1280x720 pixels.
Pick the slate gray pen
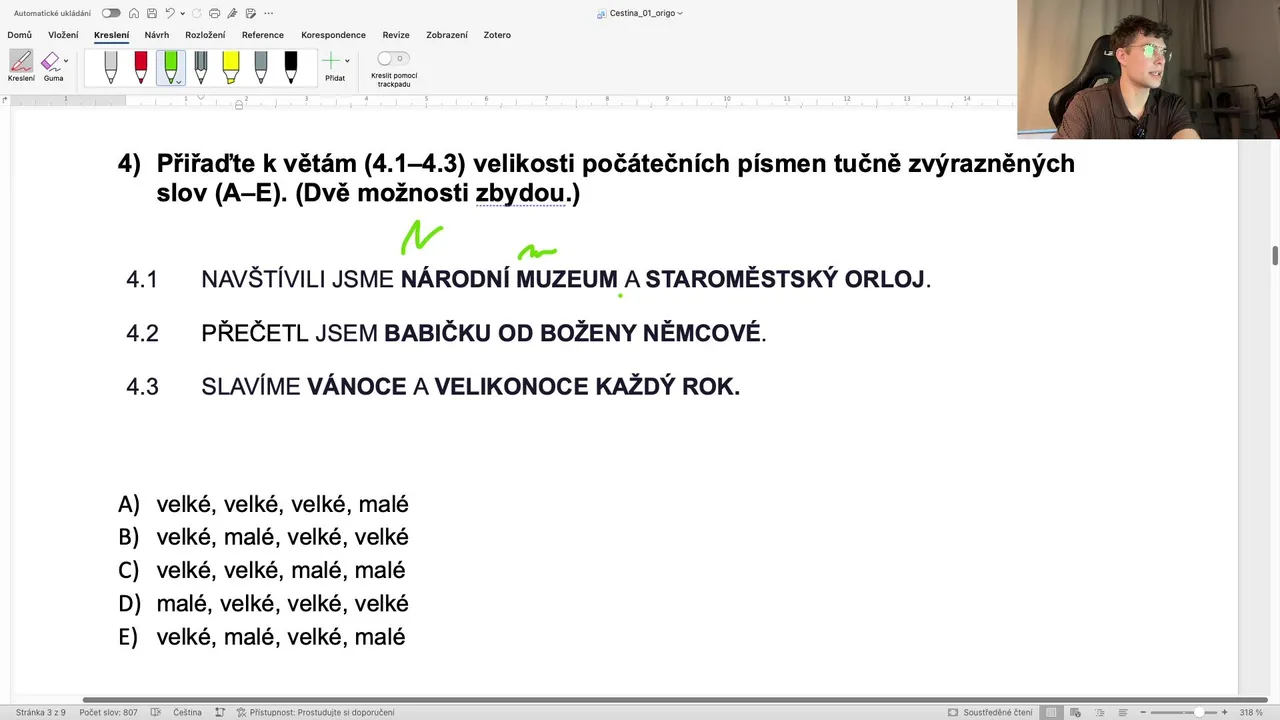(x=261, y=67)
